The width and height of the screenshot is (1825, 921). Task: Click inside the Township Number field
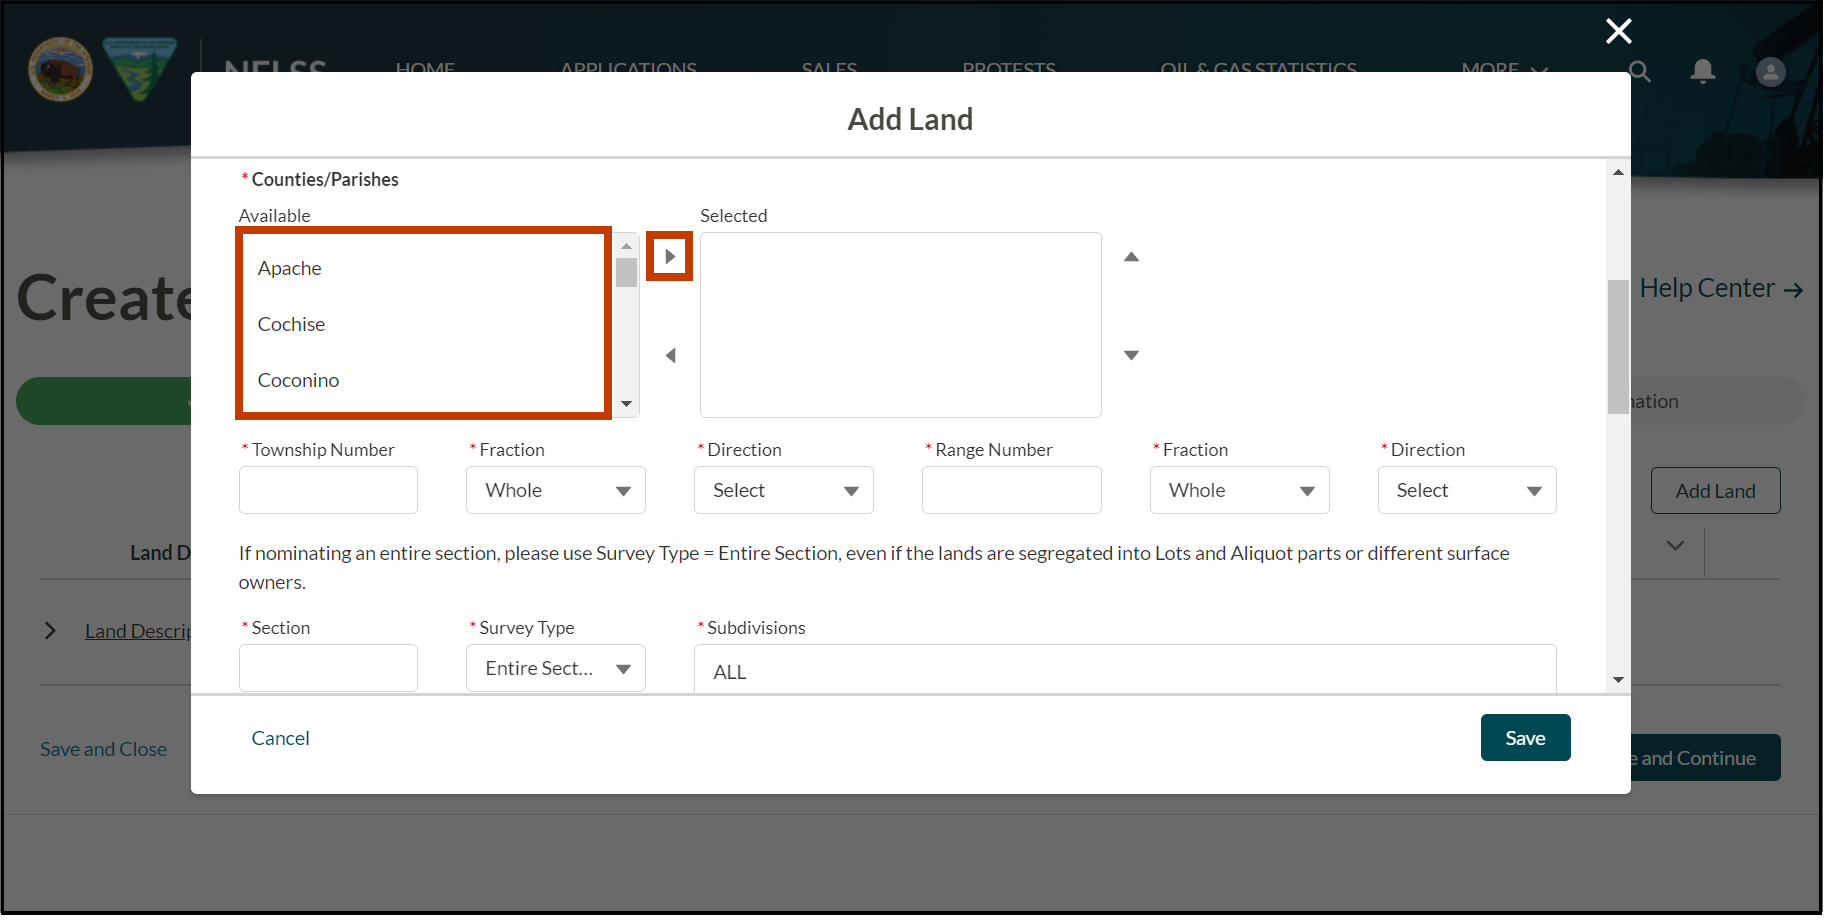point(328,490)
